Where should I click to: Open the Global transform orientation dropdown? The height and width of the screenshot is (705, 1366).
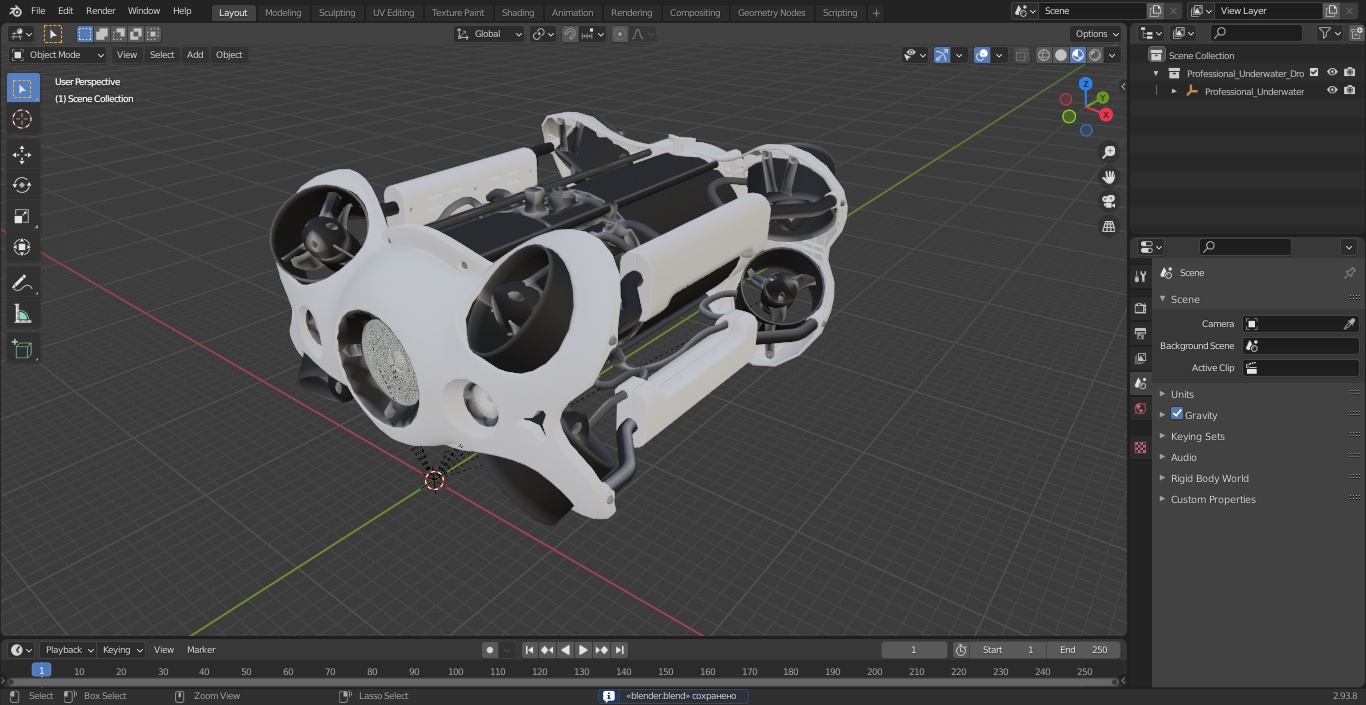pos(490,34)
